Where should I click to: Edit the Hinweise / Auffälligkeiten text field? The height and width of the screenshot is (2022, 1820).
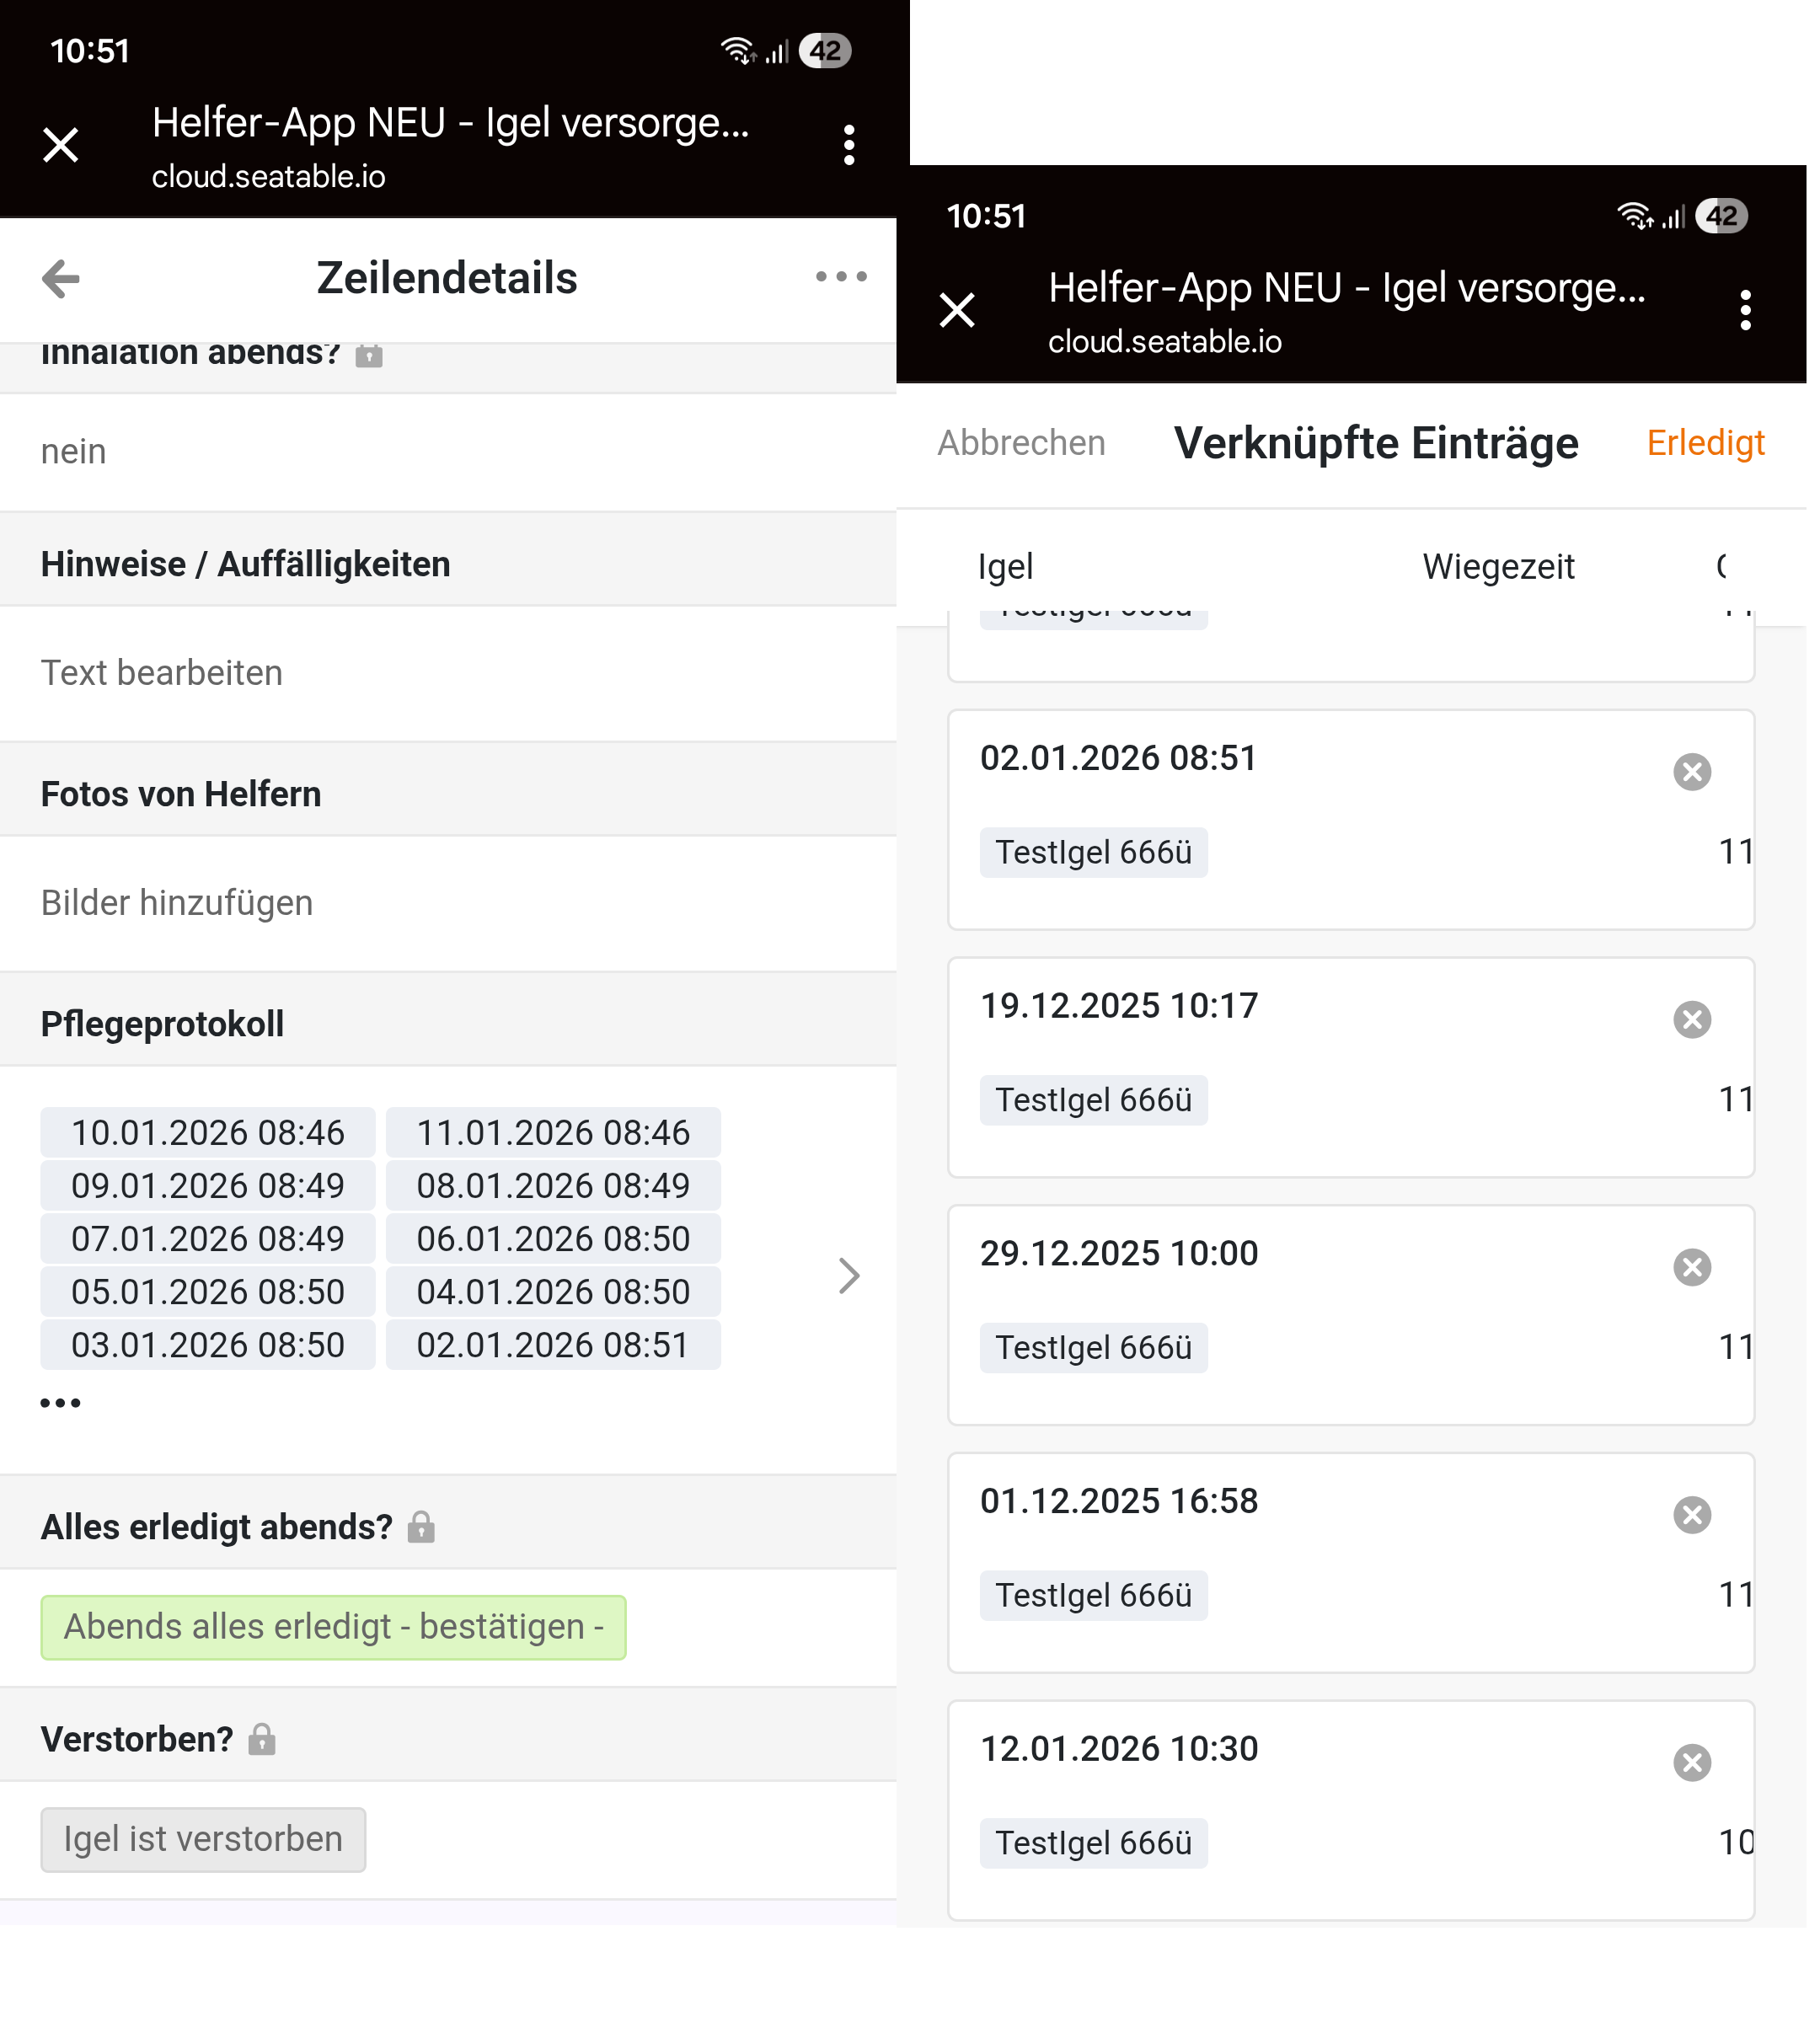162,673
